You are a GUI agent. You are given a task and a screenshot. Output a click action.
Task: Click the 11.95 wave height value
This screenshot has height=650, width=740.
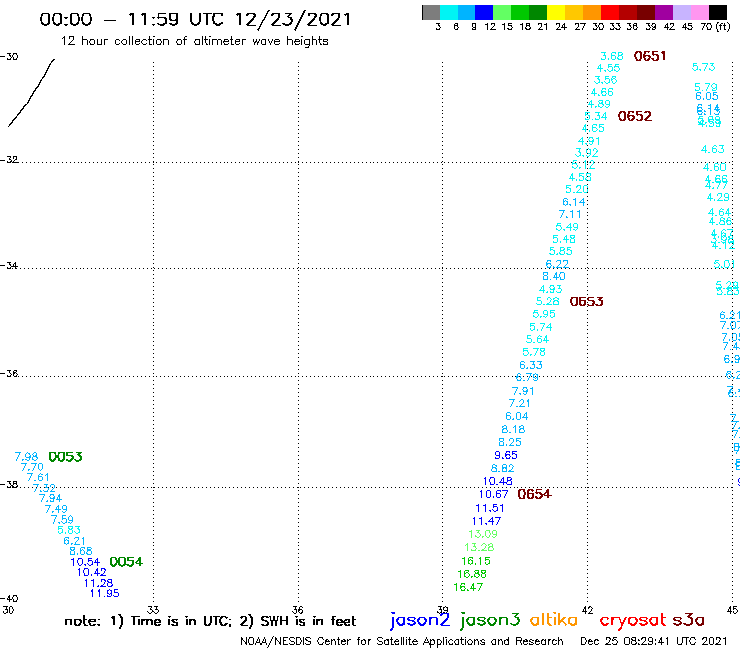point(104,593)
